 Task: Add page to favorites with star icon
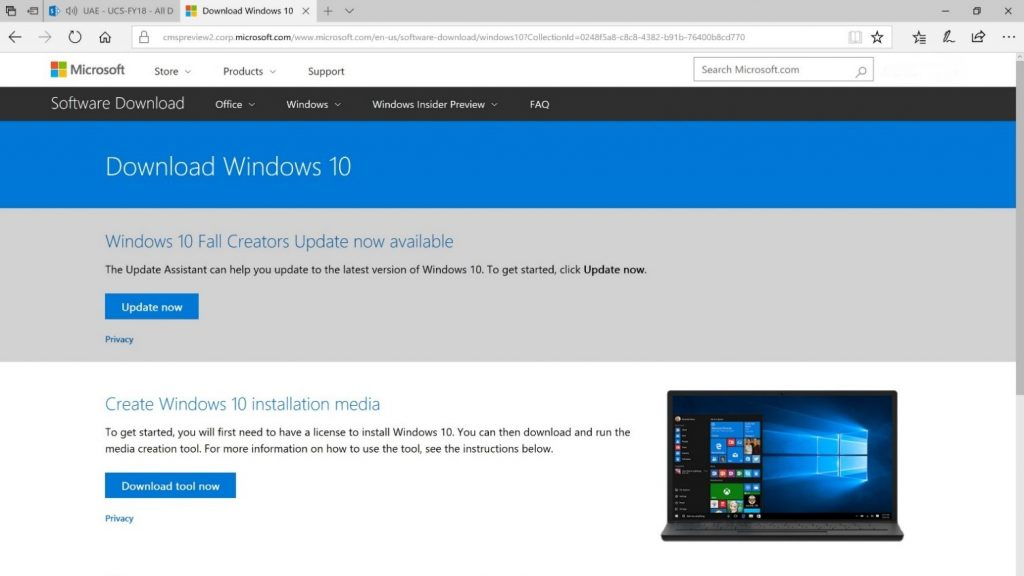(x=877, y=37)
